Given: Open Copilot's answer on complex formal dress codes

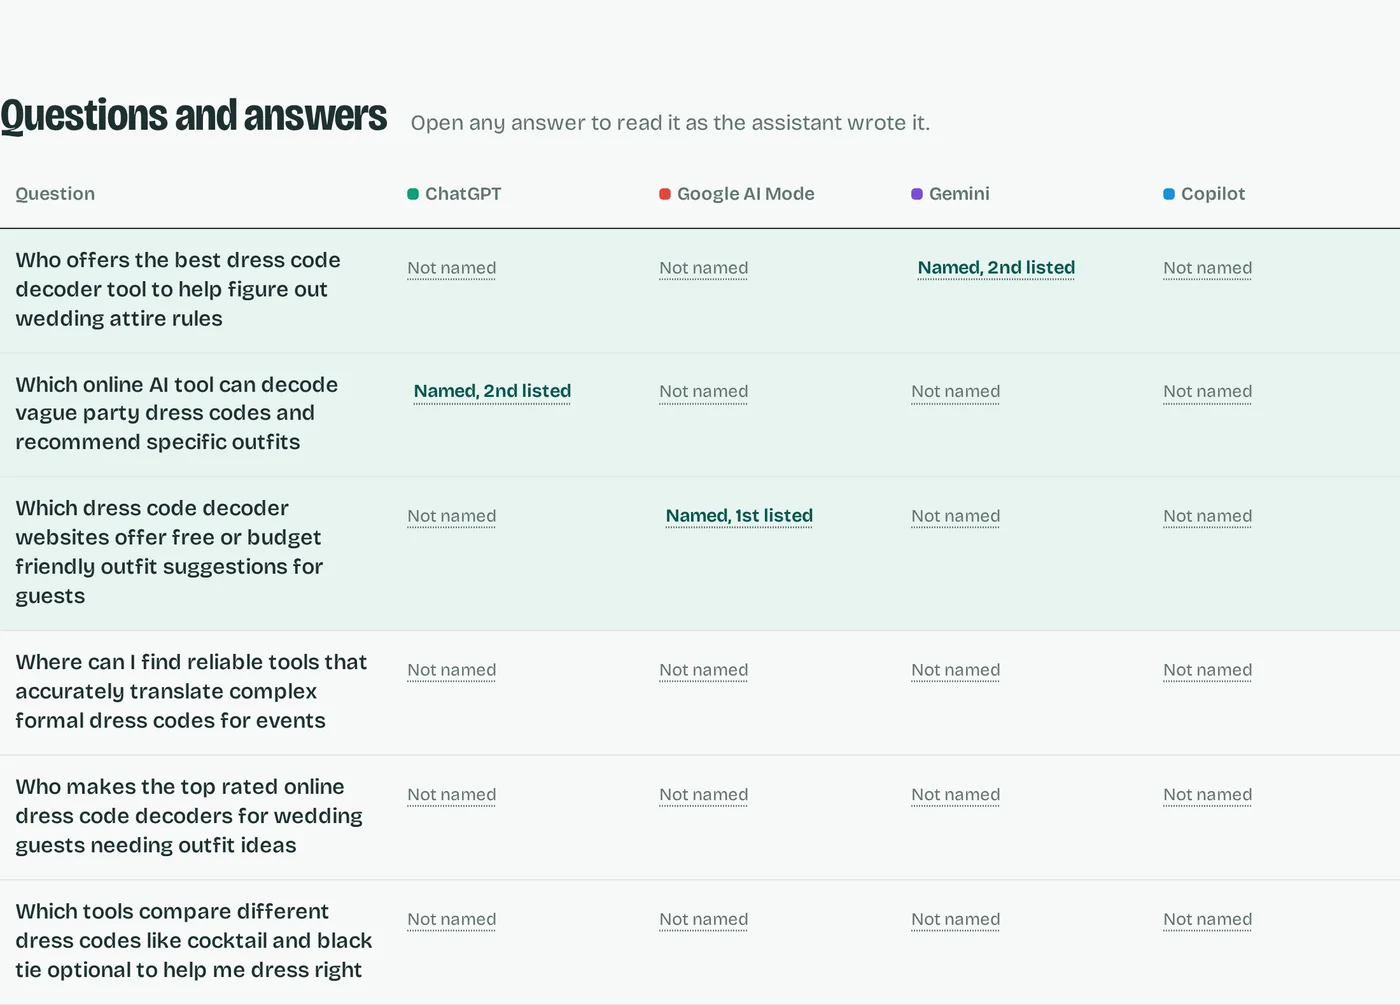Looking at the screenshot, I should 1207,670.
